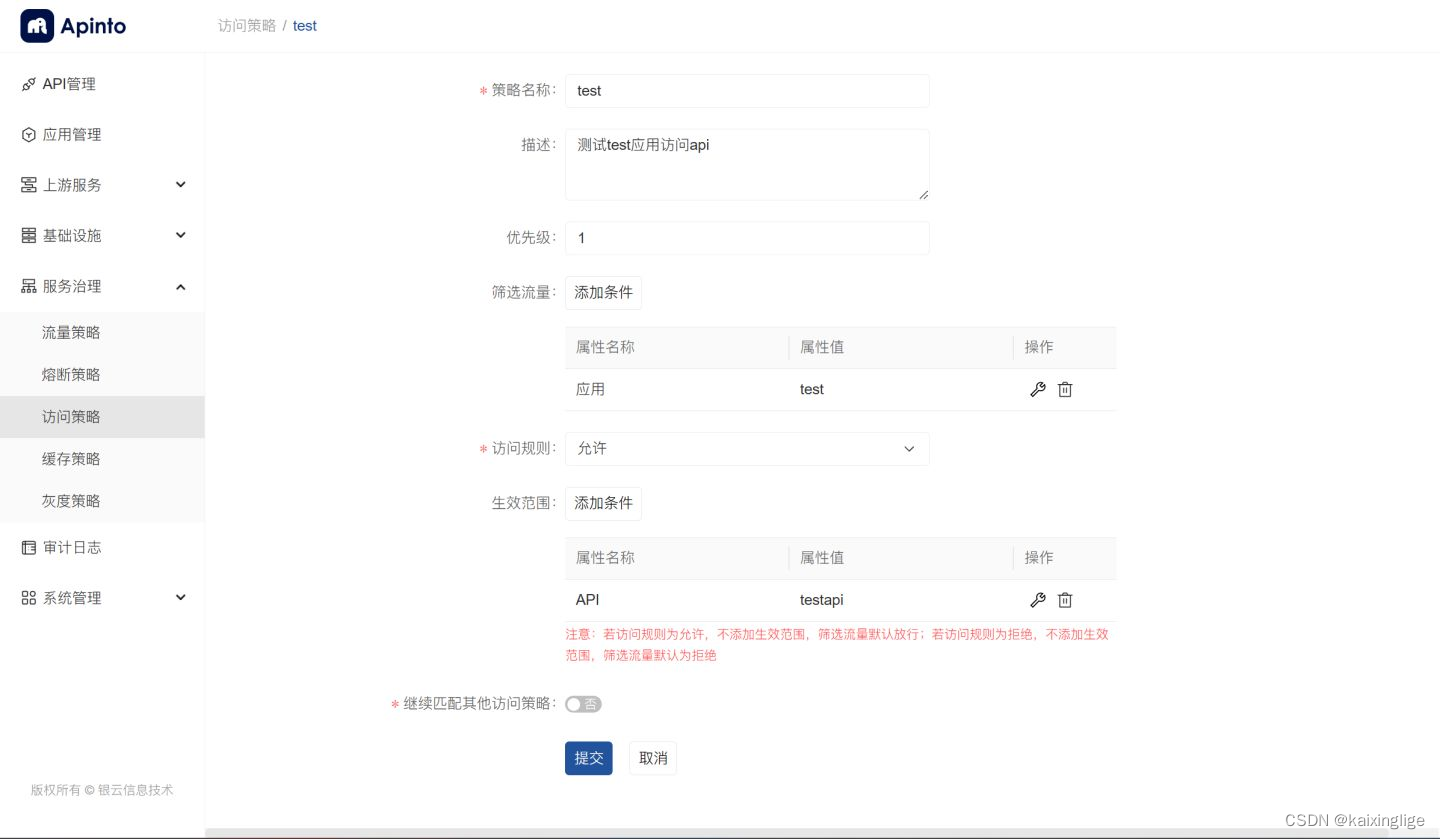Click the 系统管理 grid icon
The width and height of the screenshot is (1440, 839).
[28, 598]
